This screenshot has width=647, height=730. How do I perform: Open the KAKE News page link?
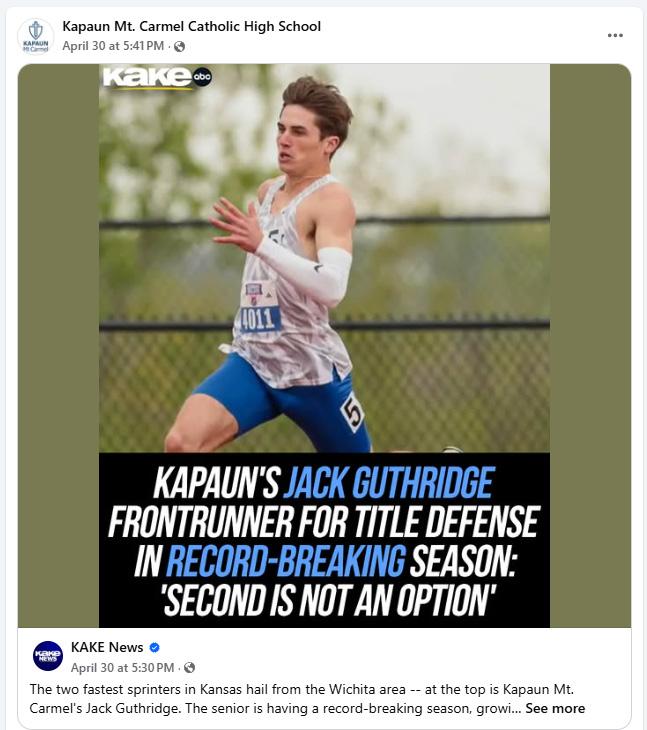coord(107,647)
